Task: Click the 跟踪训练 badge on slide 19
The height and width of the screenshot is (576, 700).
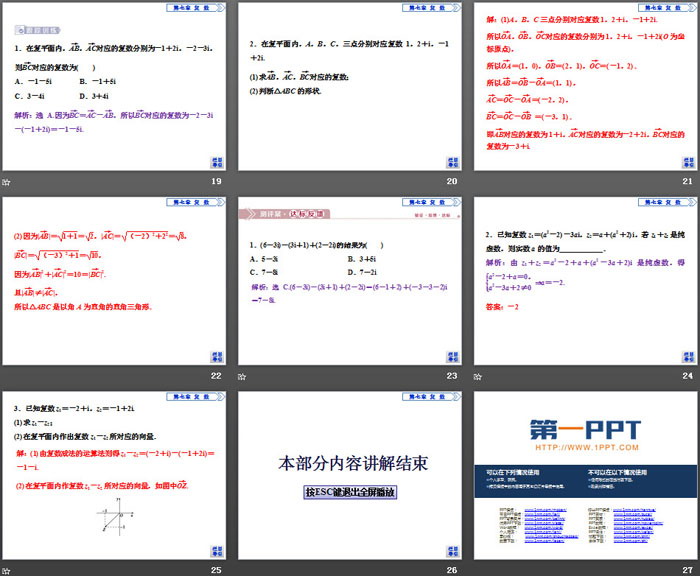Action: click(x=38, y=30)
